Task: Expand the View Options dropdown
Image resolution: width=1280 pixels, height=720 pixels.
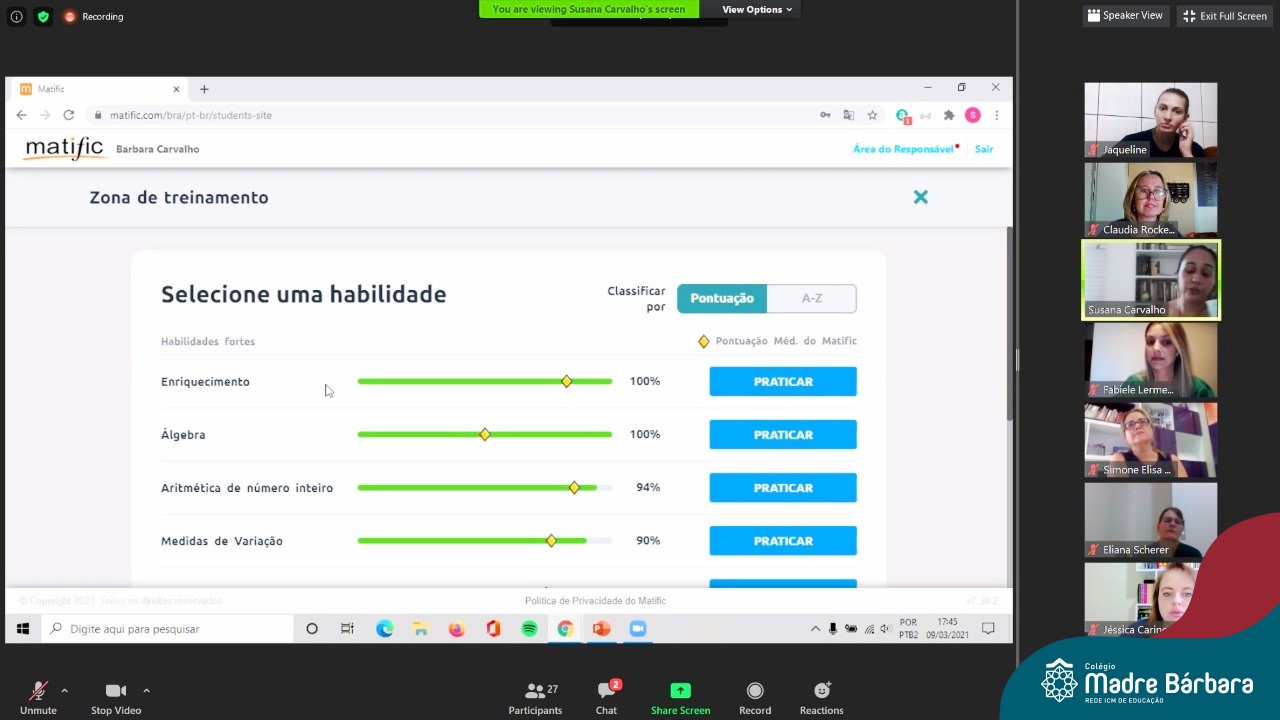Action: tap(756, 9)
